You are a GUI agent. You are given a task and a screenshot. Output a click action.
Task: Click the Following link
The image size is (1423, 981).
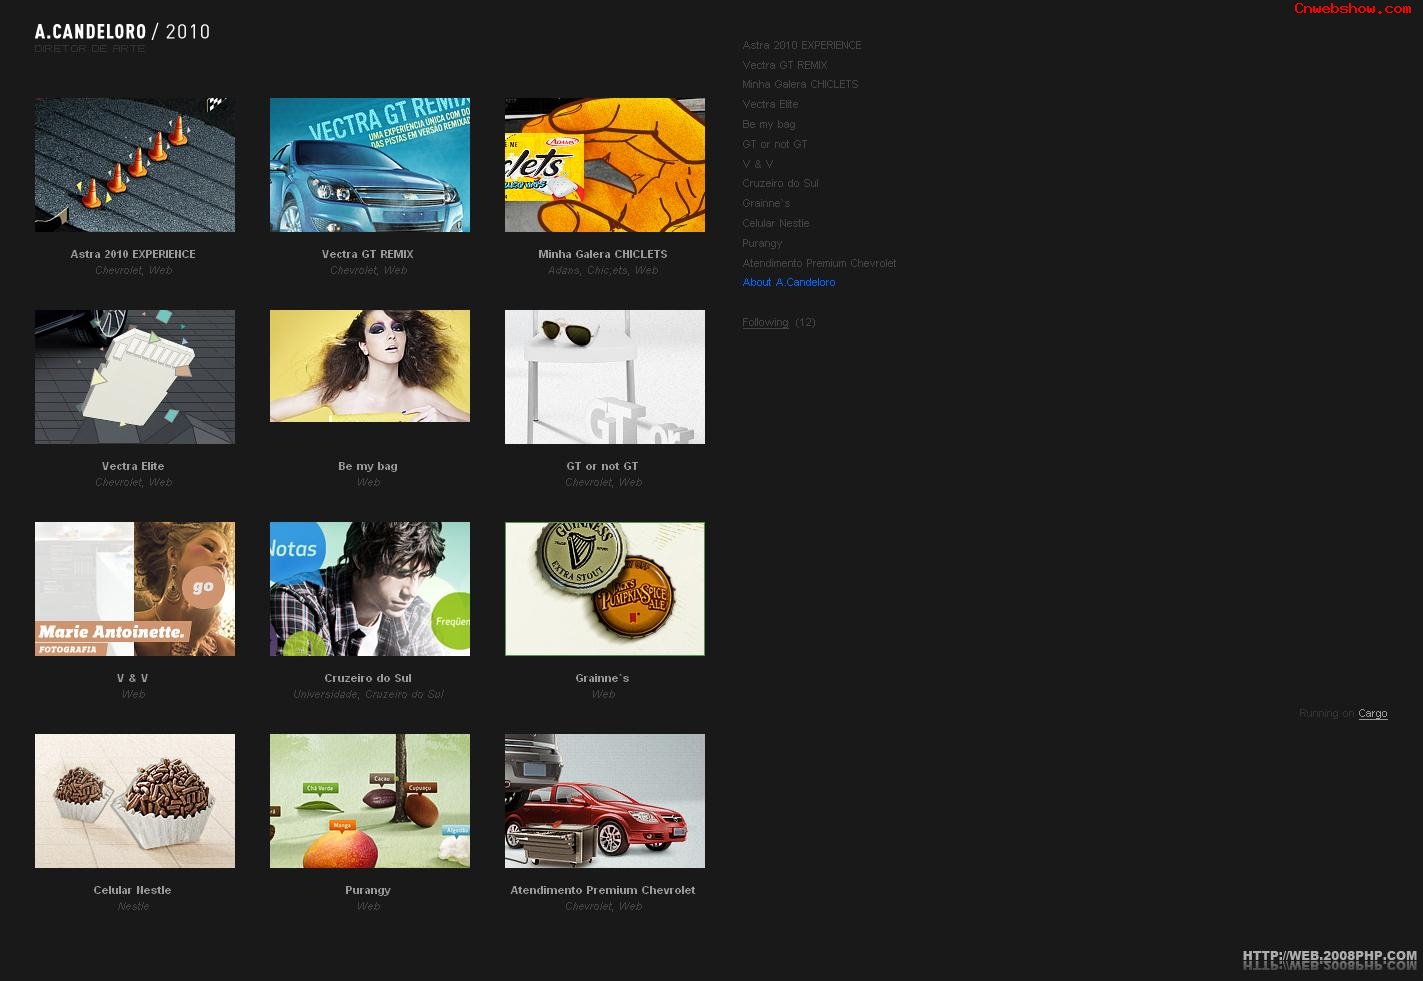765,322
